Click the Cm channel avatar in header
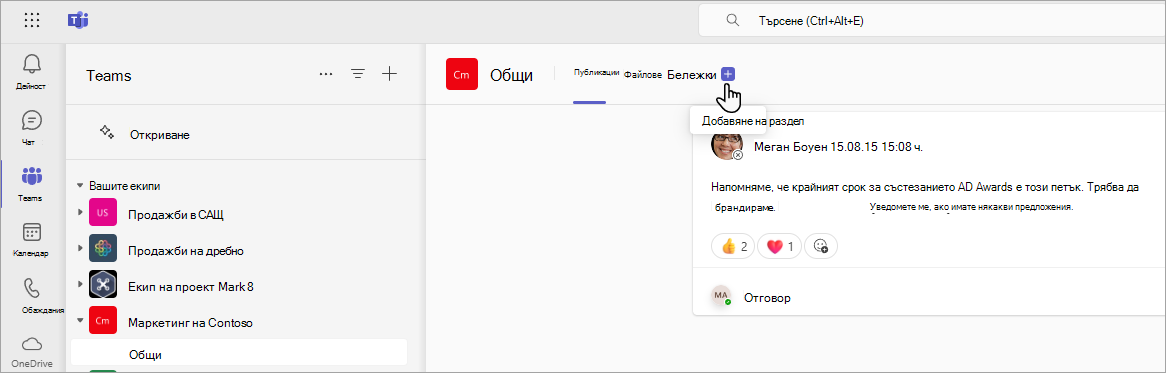Screen dimensions: 1166x373 click(x=462, y=74)
